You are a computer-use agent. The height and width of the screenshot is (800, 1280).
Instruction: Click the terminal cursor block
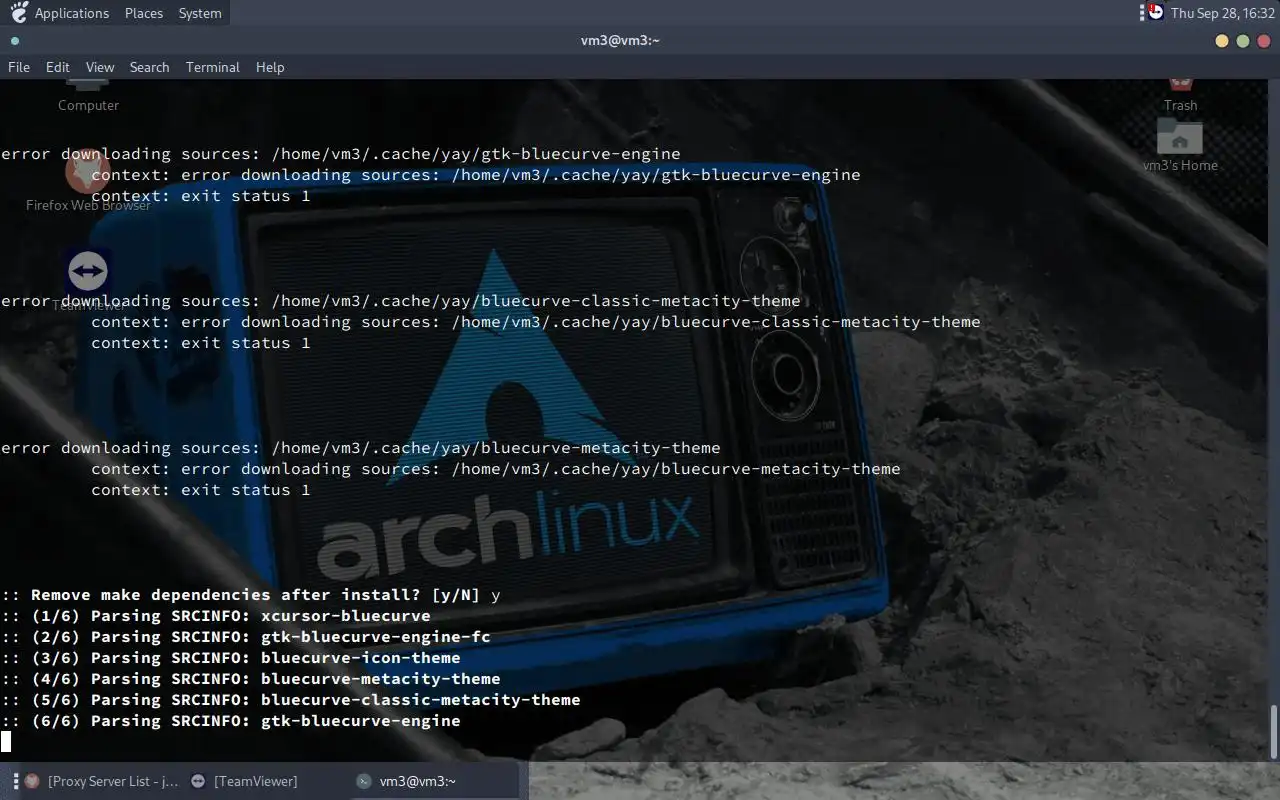[x=6, y=741]
